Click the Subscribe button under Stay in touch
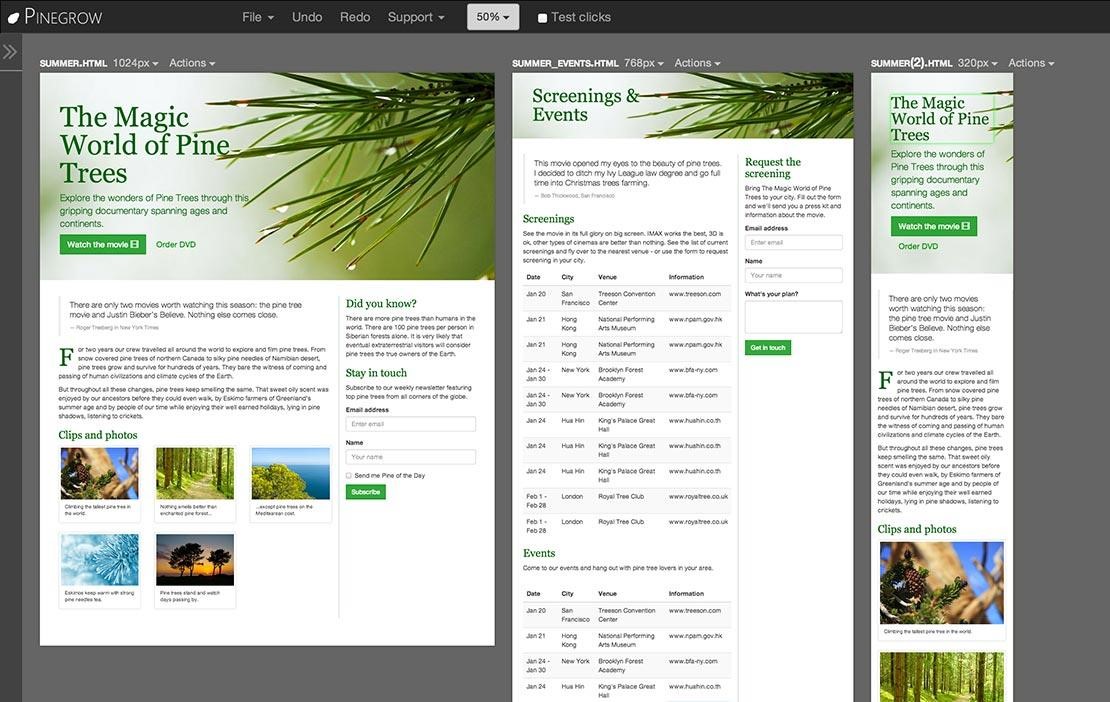 tap(364, 492)
